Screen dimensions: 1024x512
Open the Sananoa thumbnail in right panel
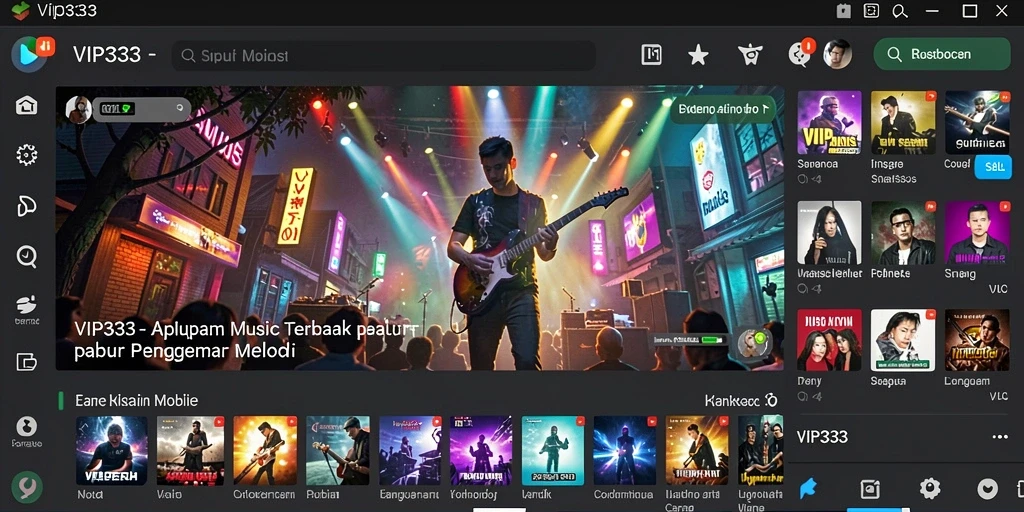(829, 122)
